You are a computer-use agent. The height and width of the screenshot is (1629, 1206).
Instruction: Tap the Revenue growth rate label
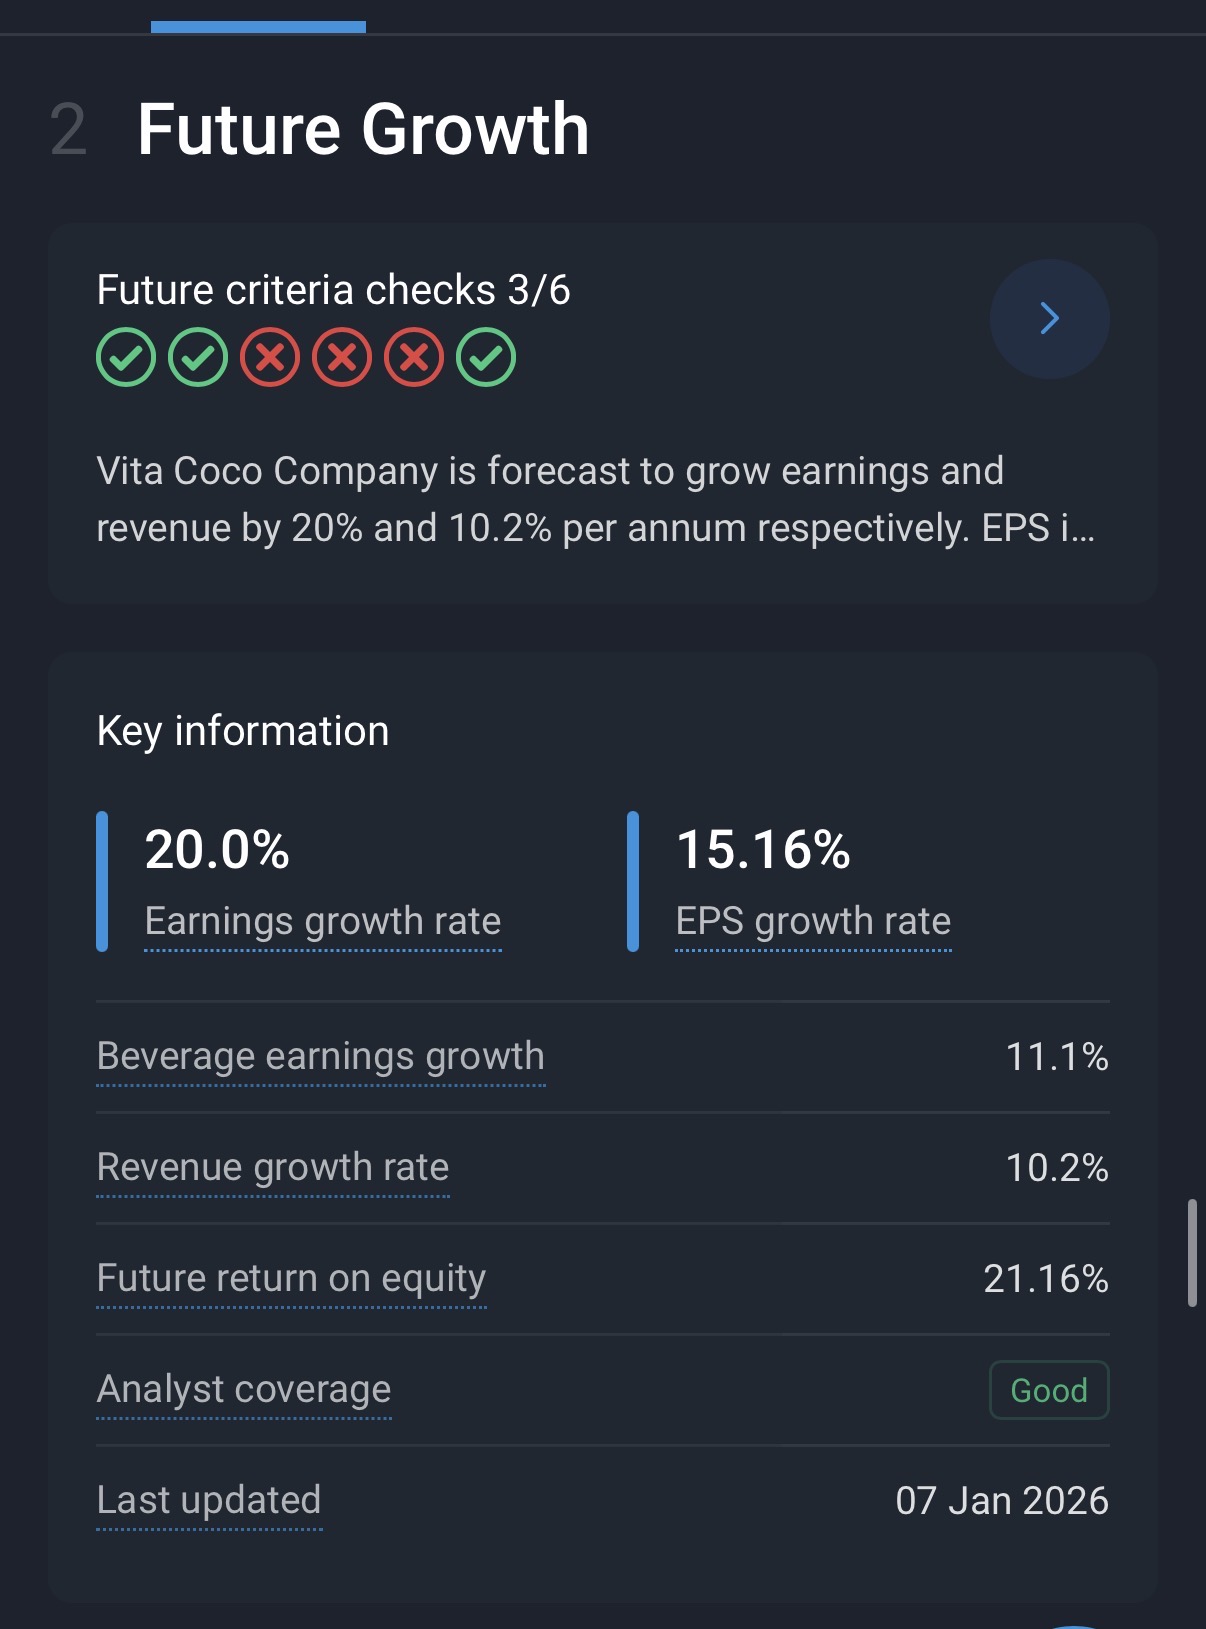coord(273,1168)
